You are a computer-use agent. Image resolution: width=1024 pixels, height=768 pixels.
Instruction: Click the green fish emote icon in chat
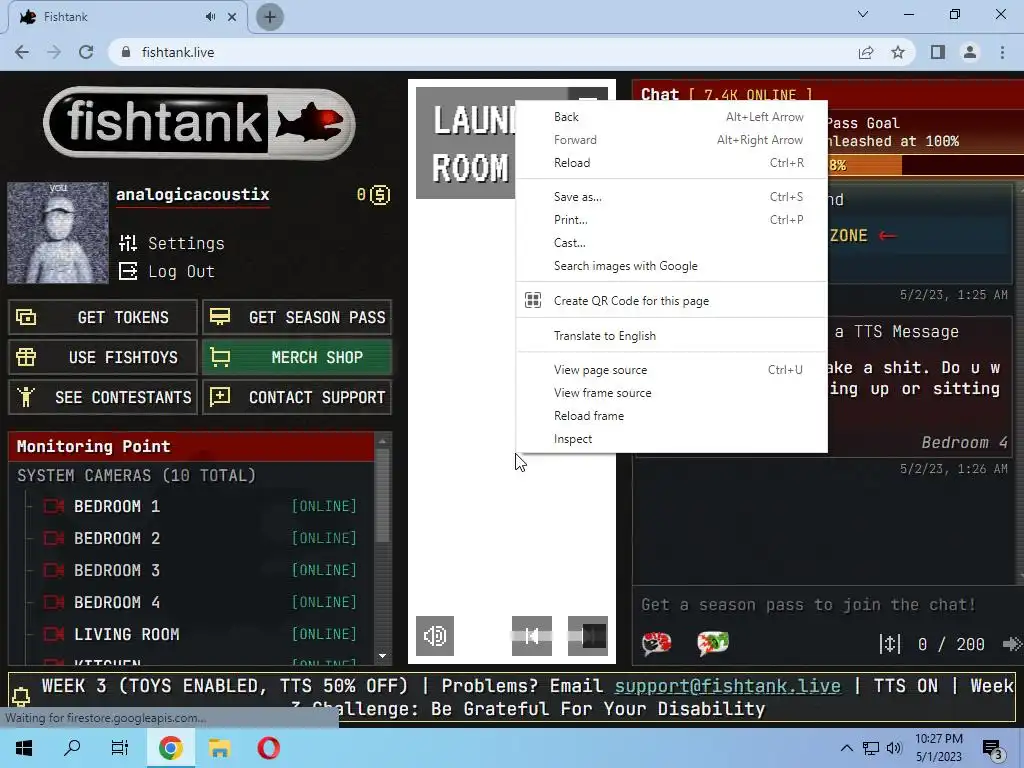(x=712, y=644)
